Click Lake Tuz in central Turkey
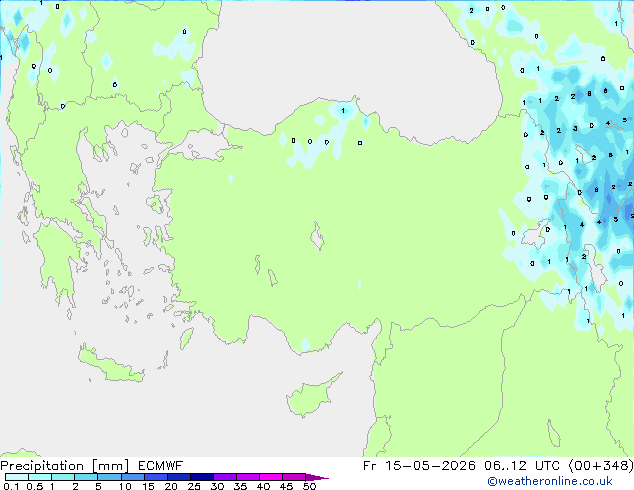The width and height of the screenshot is (634, 490). [x=317, y=236]
